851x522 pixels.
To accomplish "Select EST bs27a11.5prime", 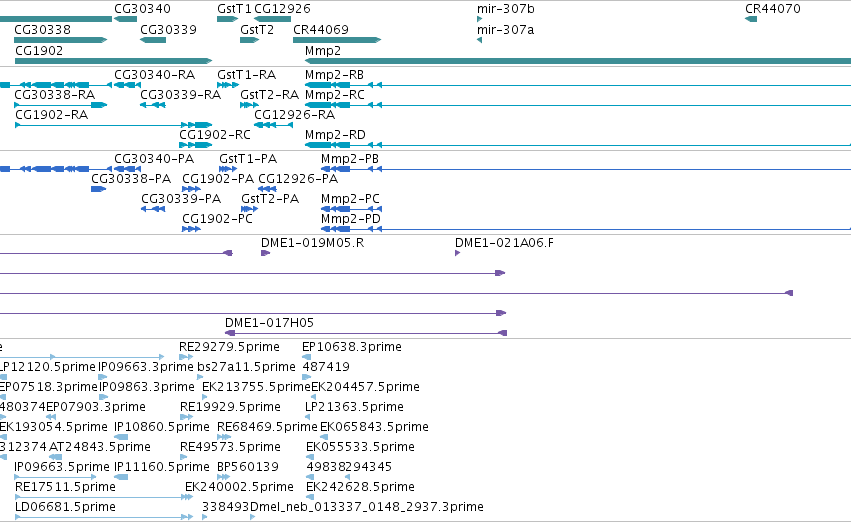I will tap(246, 367).
